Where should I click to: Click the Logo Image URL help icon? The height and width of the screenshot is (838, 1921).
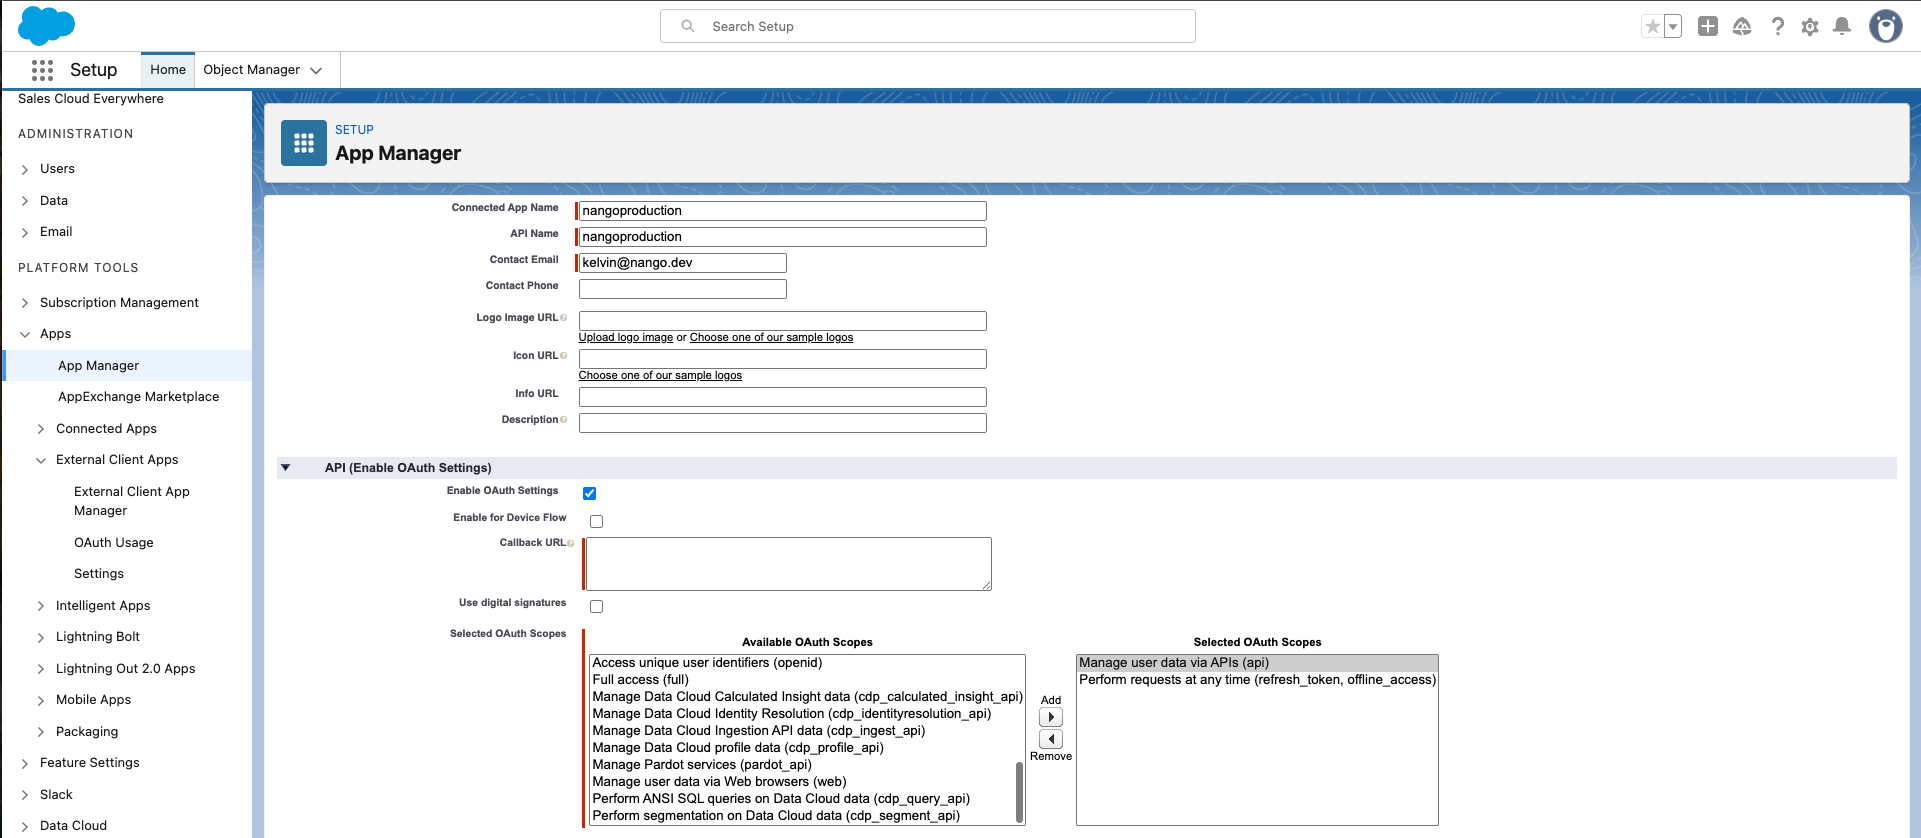coord(564,318)
